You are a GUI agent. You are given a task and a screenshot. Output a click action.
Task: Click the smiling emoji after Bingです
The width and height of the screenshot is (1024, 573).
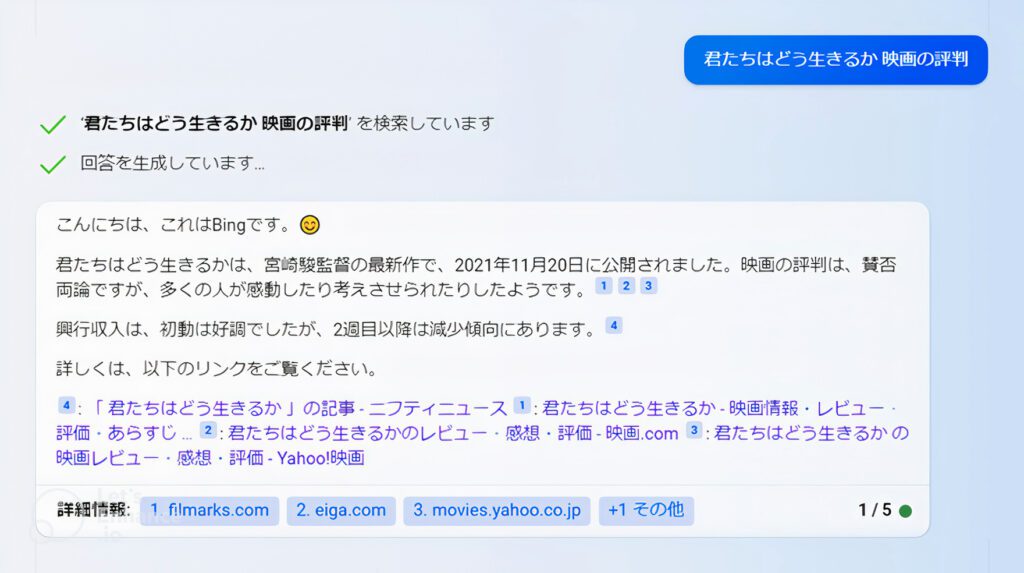pos(310,225)
